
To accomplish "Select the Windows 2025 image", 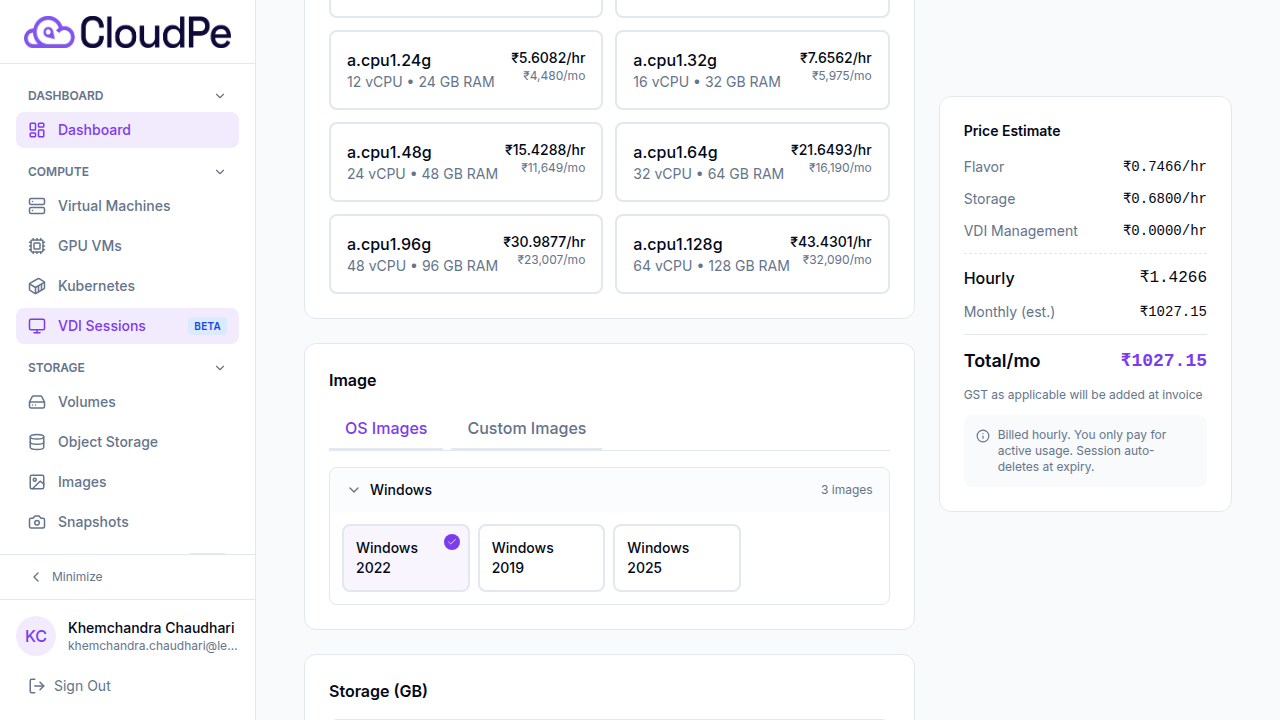I will point(677,558).
